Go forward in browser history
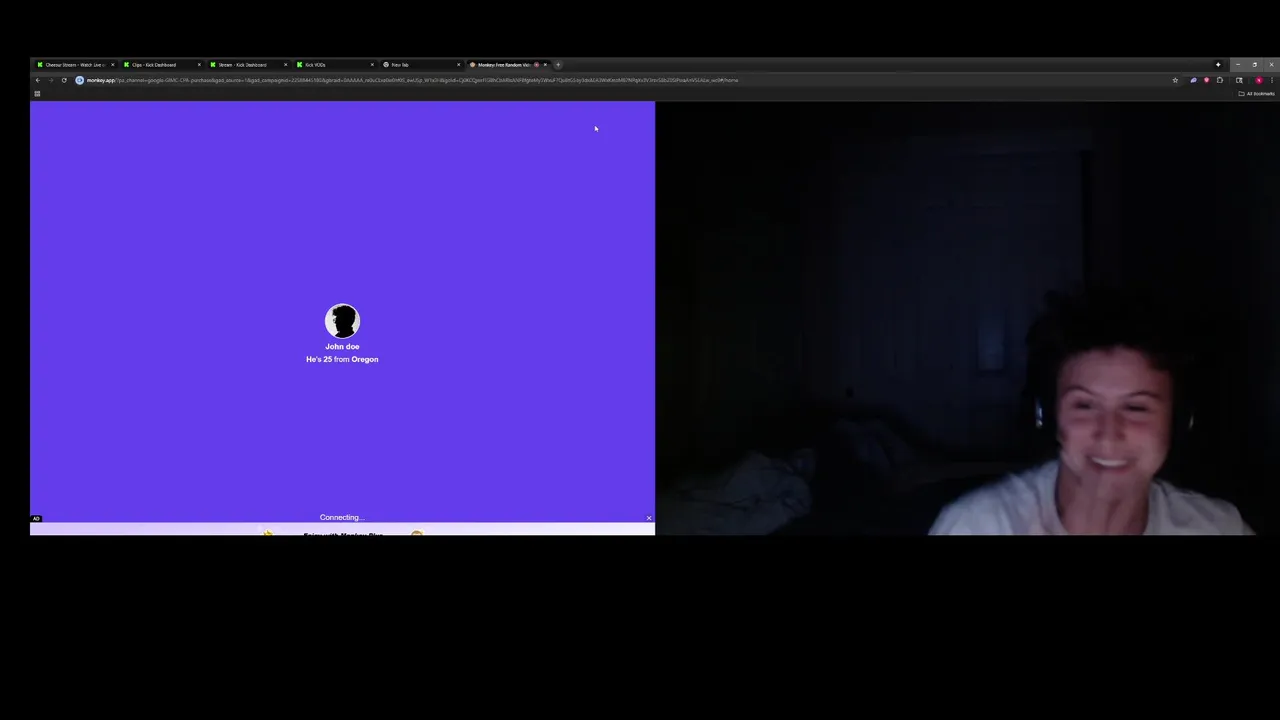 coord(51,80)
